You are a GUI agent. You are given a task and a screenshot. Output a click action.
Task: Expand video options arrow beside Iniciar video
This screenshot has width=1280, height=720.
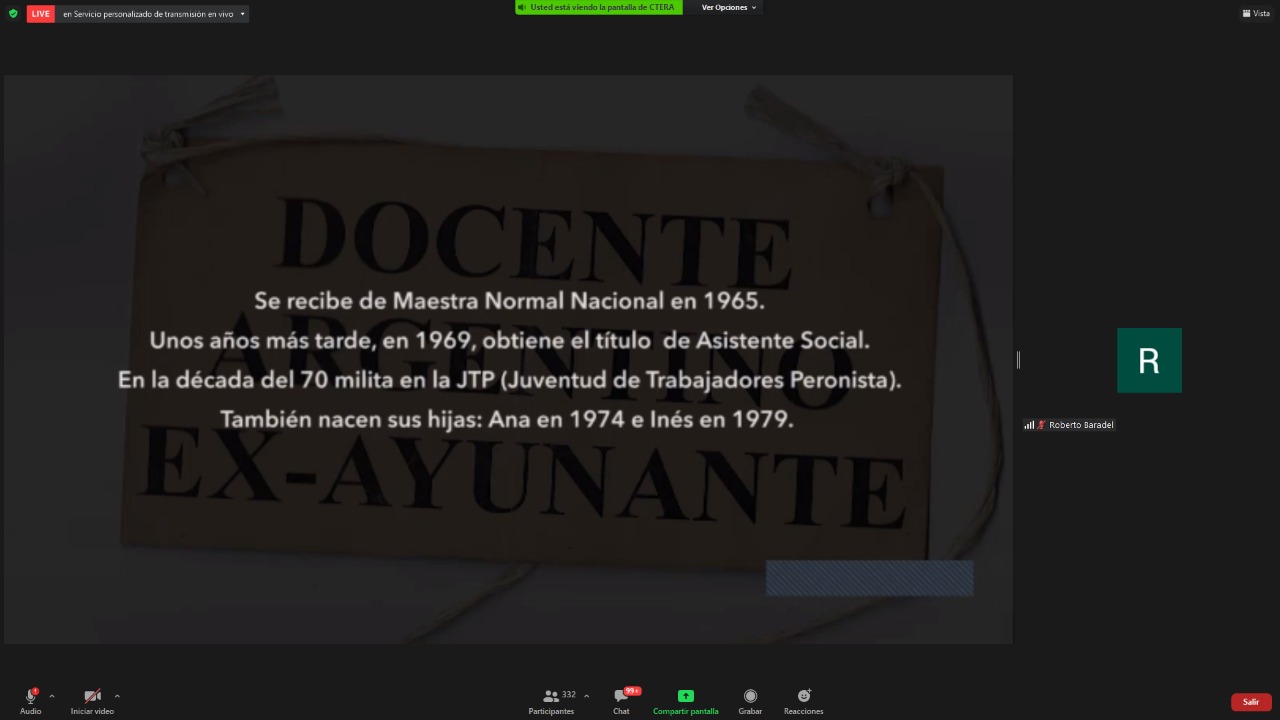pos(117,696)
